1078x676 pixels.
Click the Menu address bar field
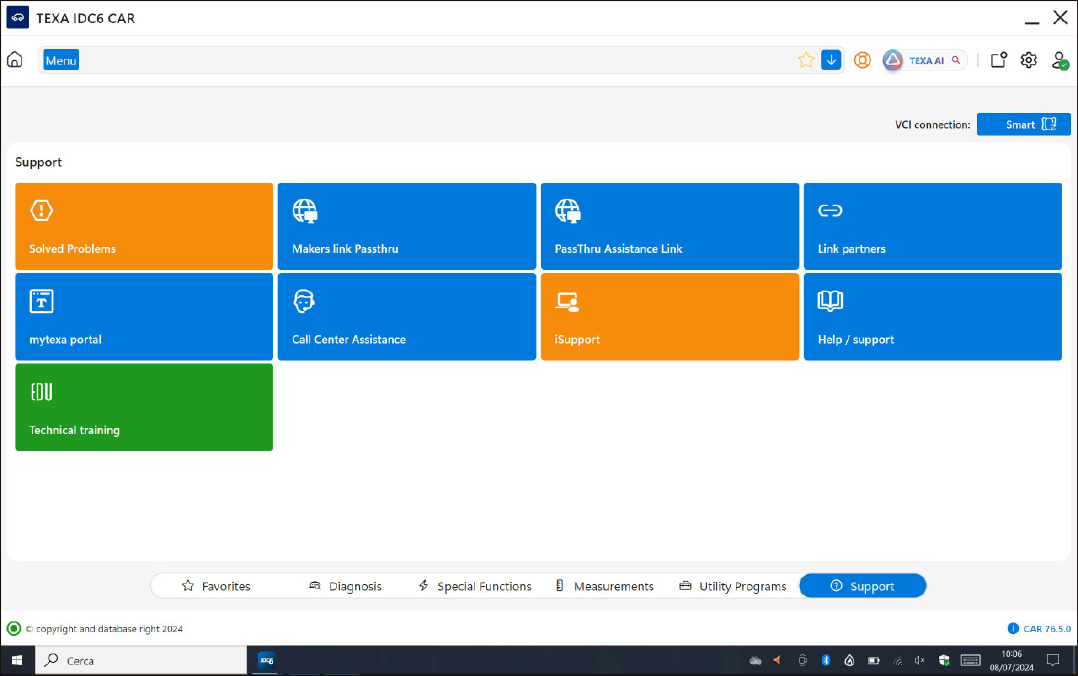[x=420, y=60]
